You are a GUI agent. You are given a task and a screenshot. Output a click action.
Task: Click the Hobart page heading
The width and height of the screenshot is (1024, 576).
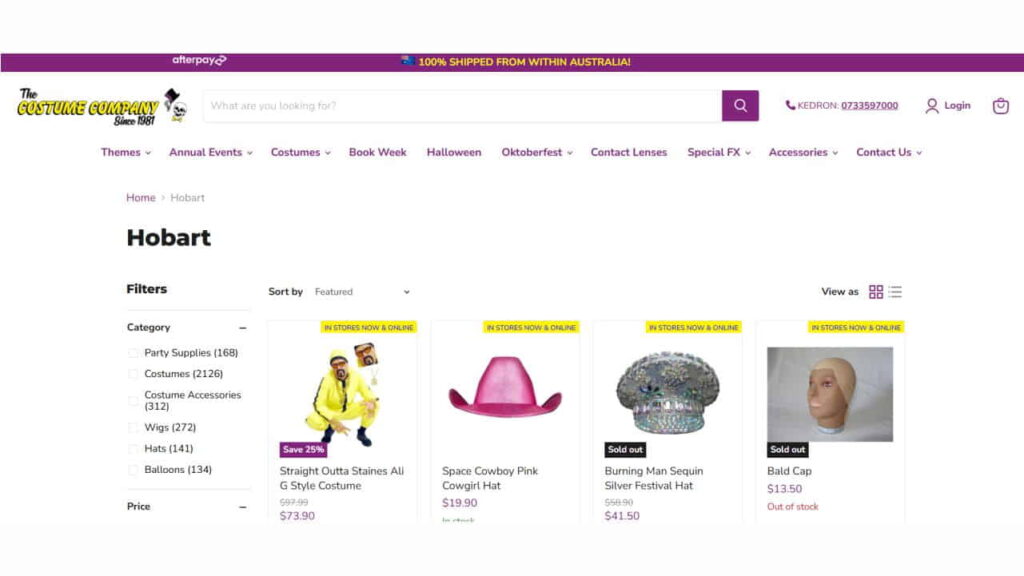(168, 238)
